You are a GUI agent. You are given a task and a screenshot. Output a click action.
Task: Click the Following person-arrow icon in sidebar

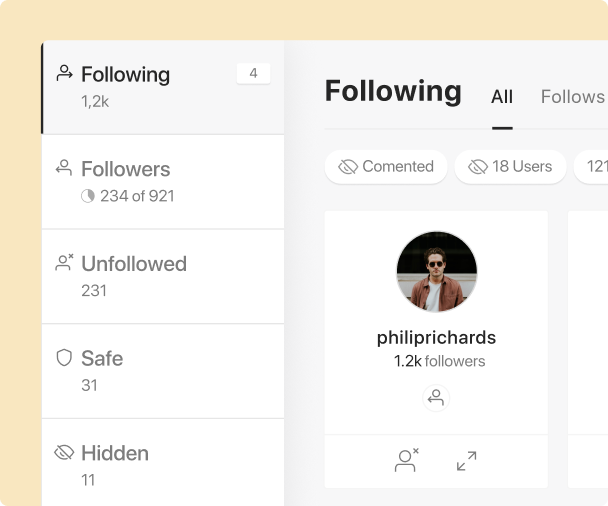[64, 73]
